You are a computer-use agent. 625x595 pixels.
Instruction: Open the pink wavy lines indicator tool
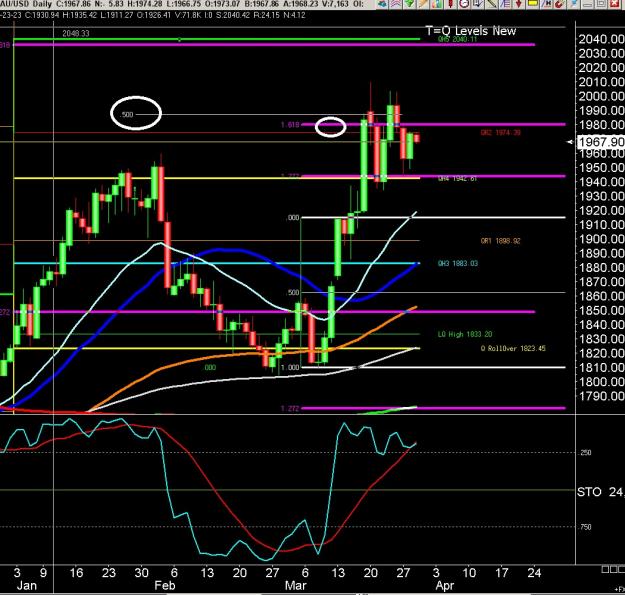tap(395, 4)
